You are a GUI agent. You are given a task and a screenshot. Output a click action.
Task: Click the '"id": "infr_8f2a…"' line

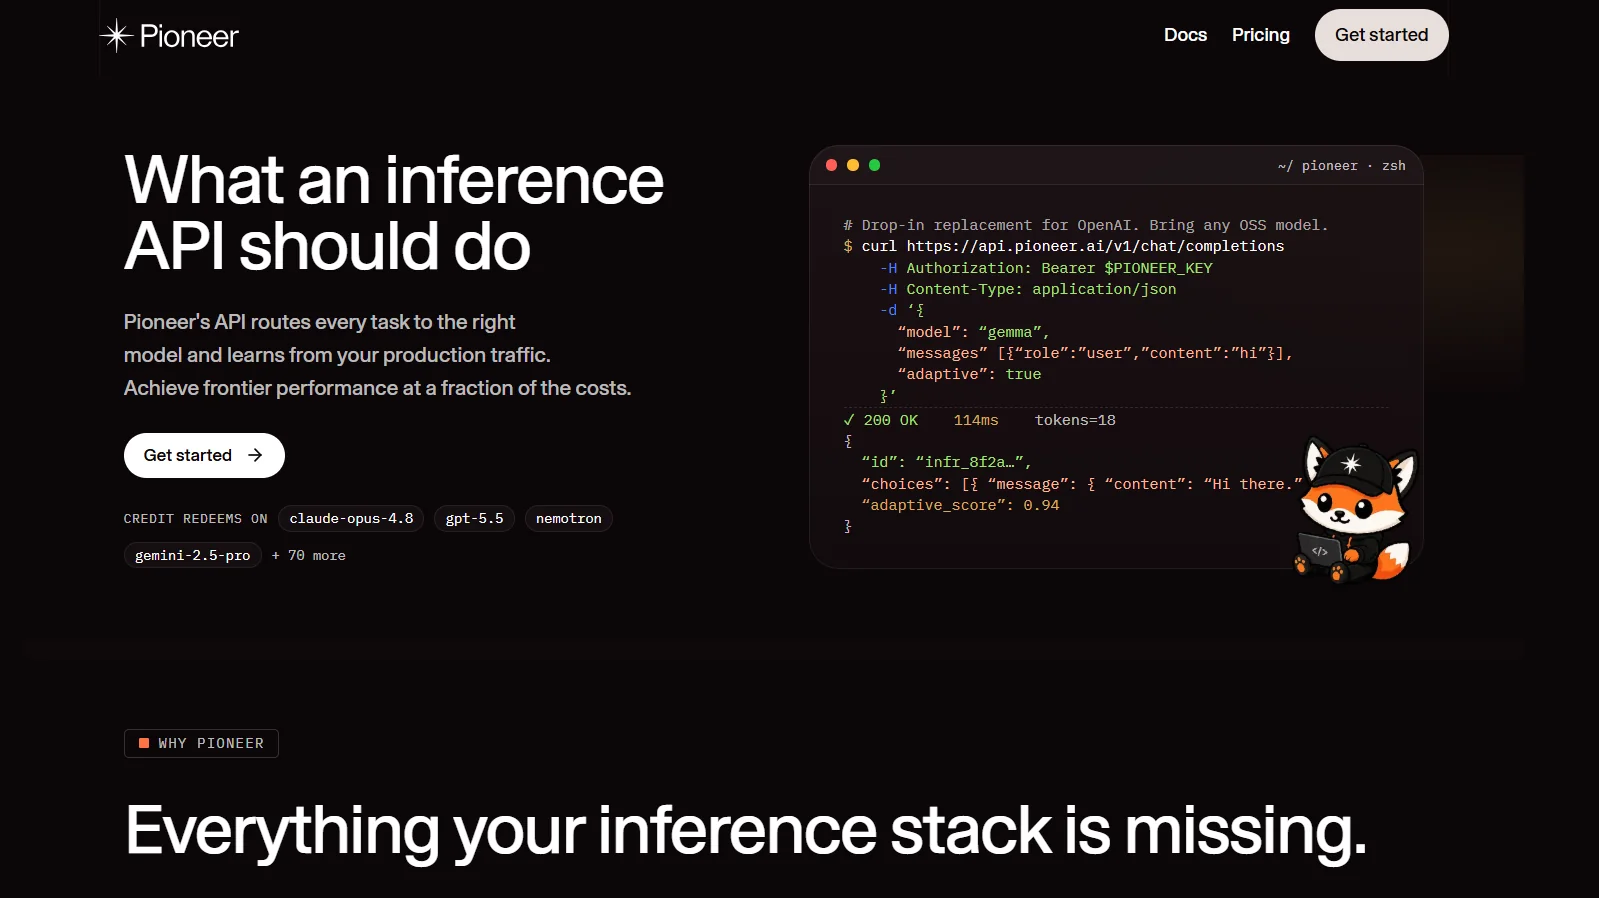(x=946, y=462)
